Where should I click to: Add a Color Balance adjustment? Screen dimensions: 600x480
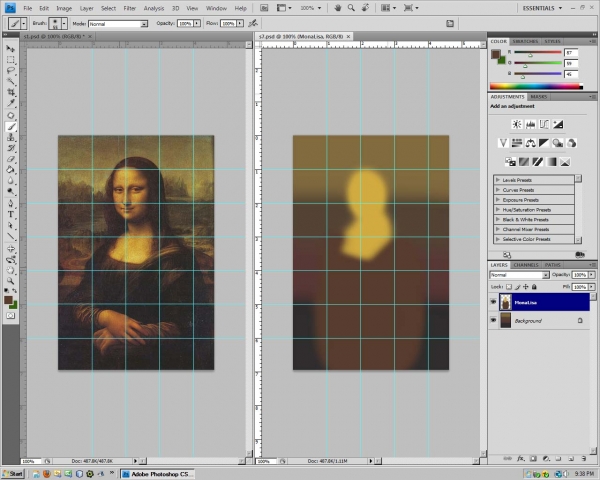[x=530, y=143]
